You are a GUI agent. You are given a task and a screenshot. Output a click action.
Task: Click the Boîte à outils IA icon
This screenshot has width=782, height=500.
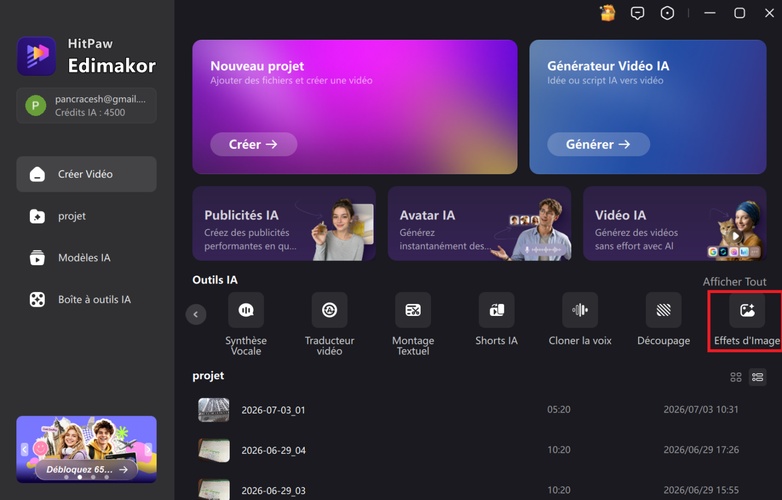(x=37, y=300)
